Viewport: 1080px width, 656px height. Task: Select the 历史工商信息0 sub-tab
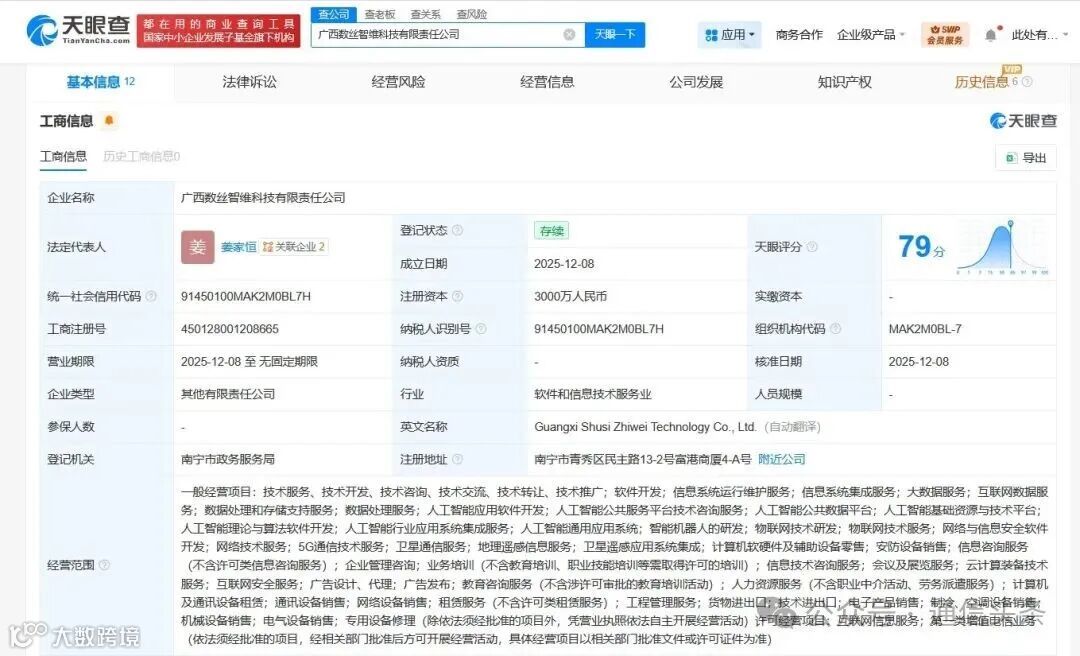click(x=141, y=156)
